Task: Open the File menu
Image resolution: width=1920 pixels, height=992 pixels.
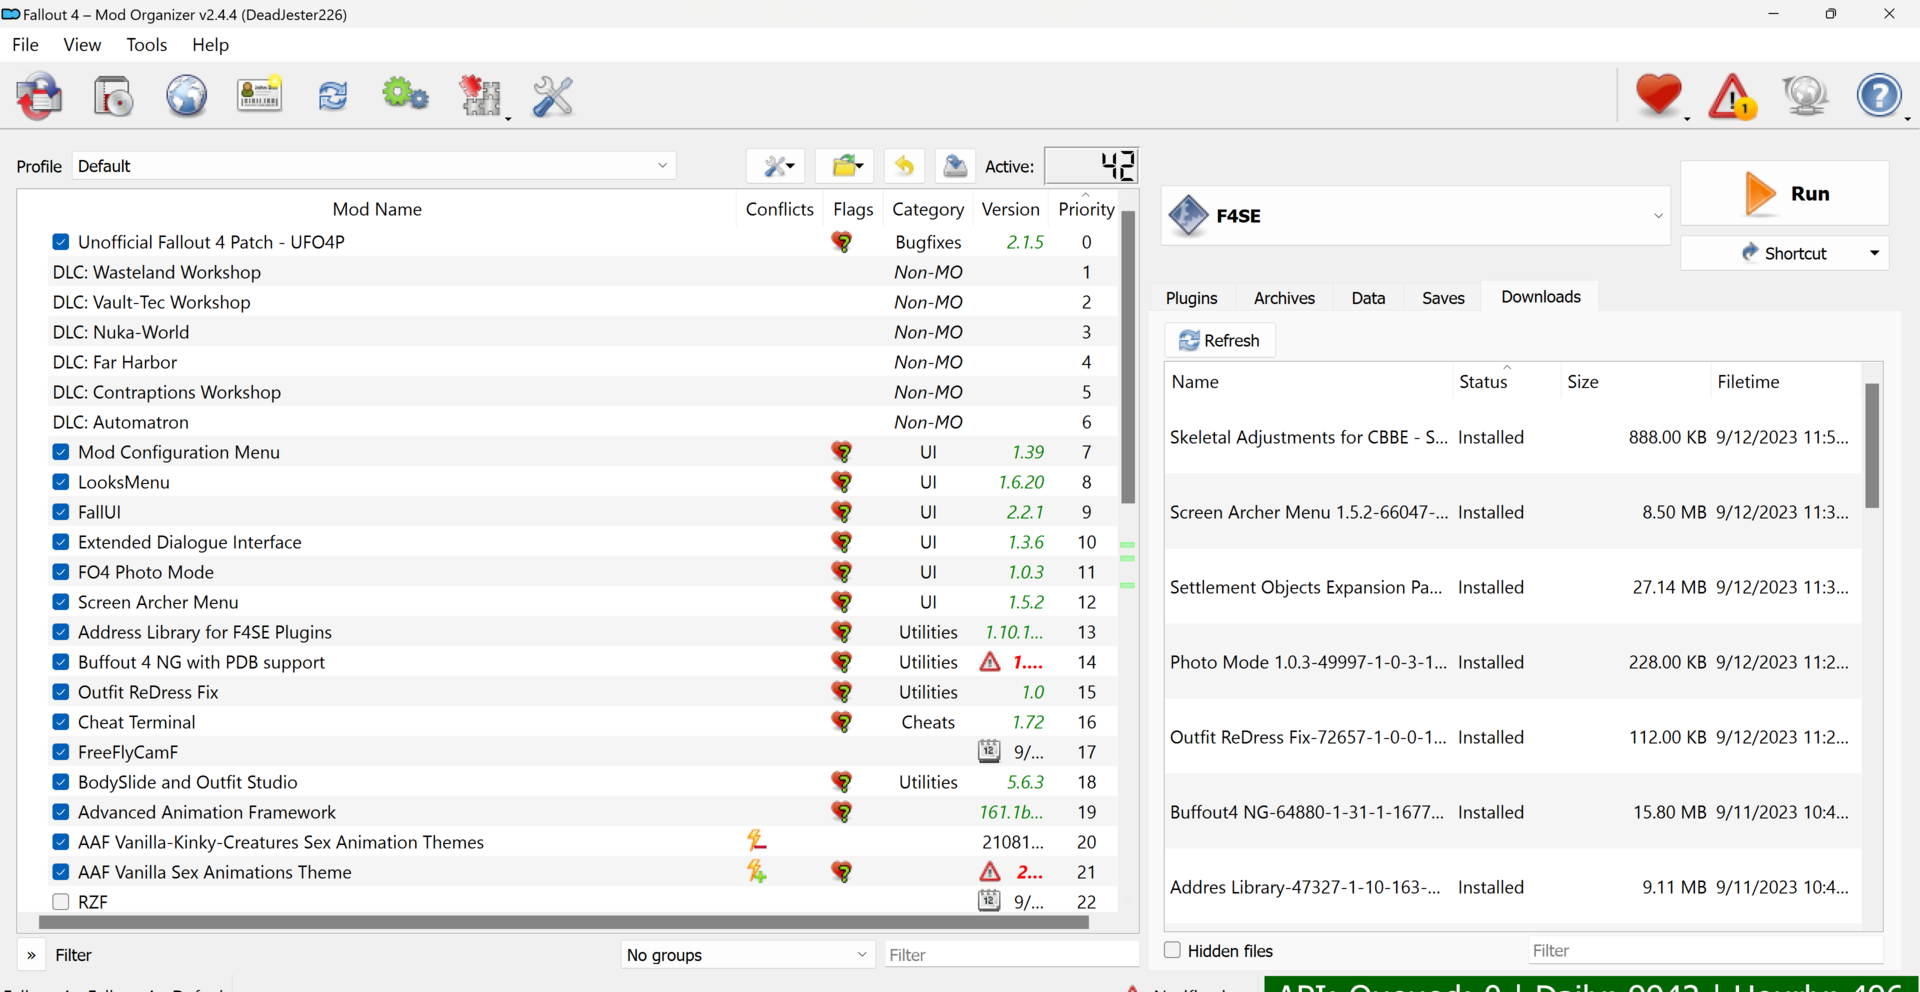Action: [x=25, y=45]
